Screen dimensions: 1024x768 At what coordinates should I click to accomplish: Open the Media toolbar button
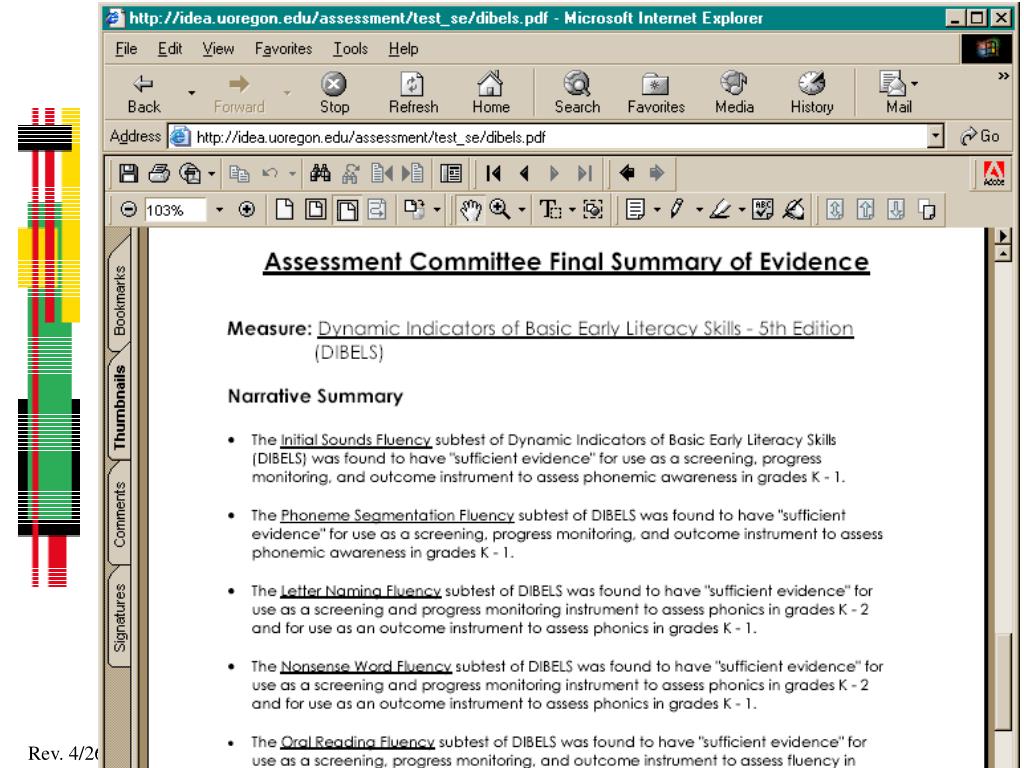(x=734, y=93)
